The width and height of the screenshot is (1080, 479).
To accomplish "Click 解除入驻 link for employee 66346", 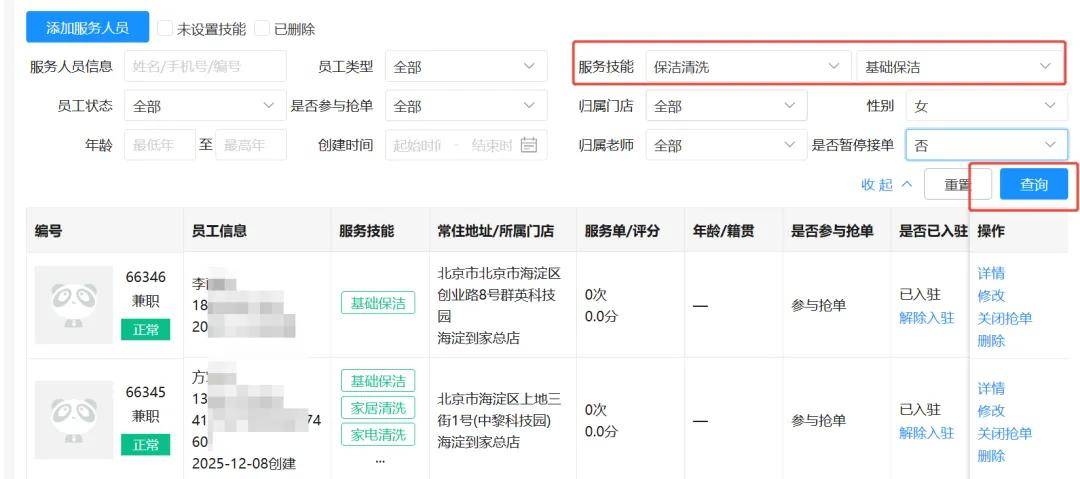I will click(x=927, y=318).
